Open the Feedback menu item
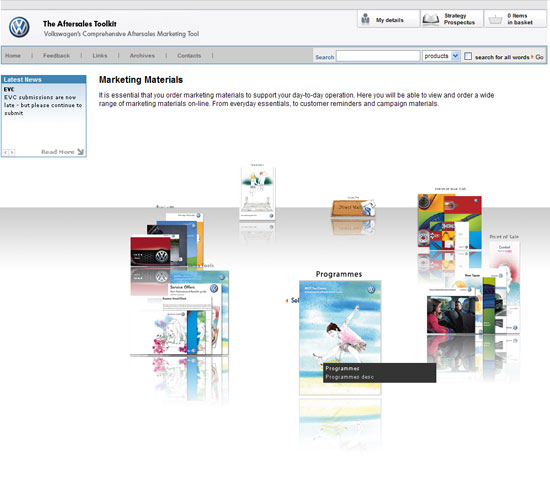550x481 pixels. click(56, 55)
